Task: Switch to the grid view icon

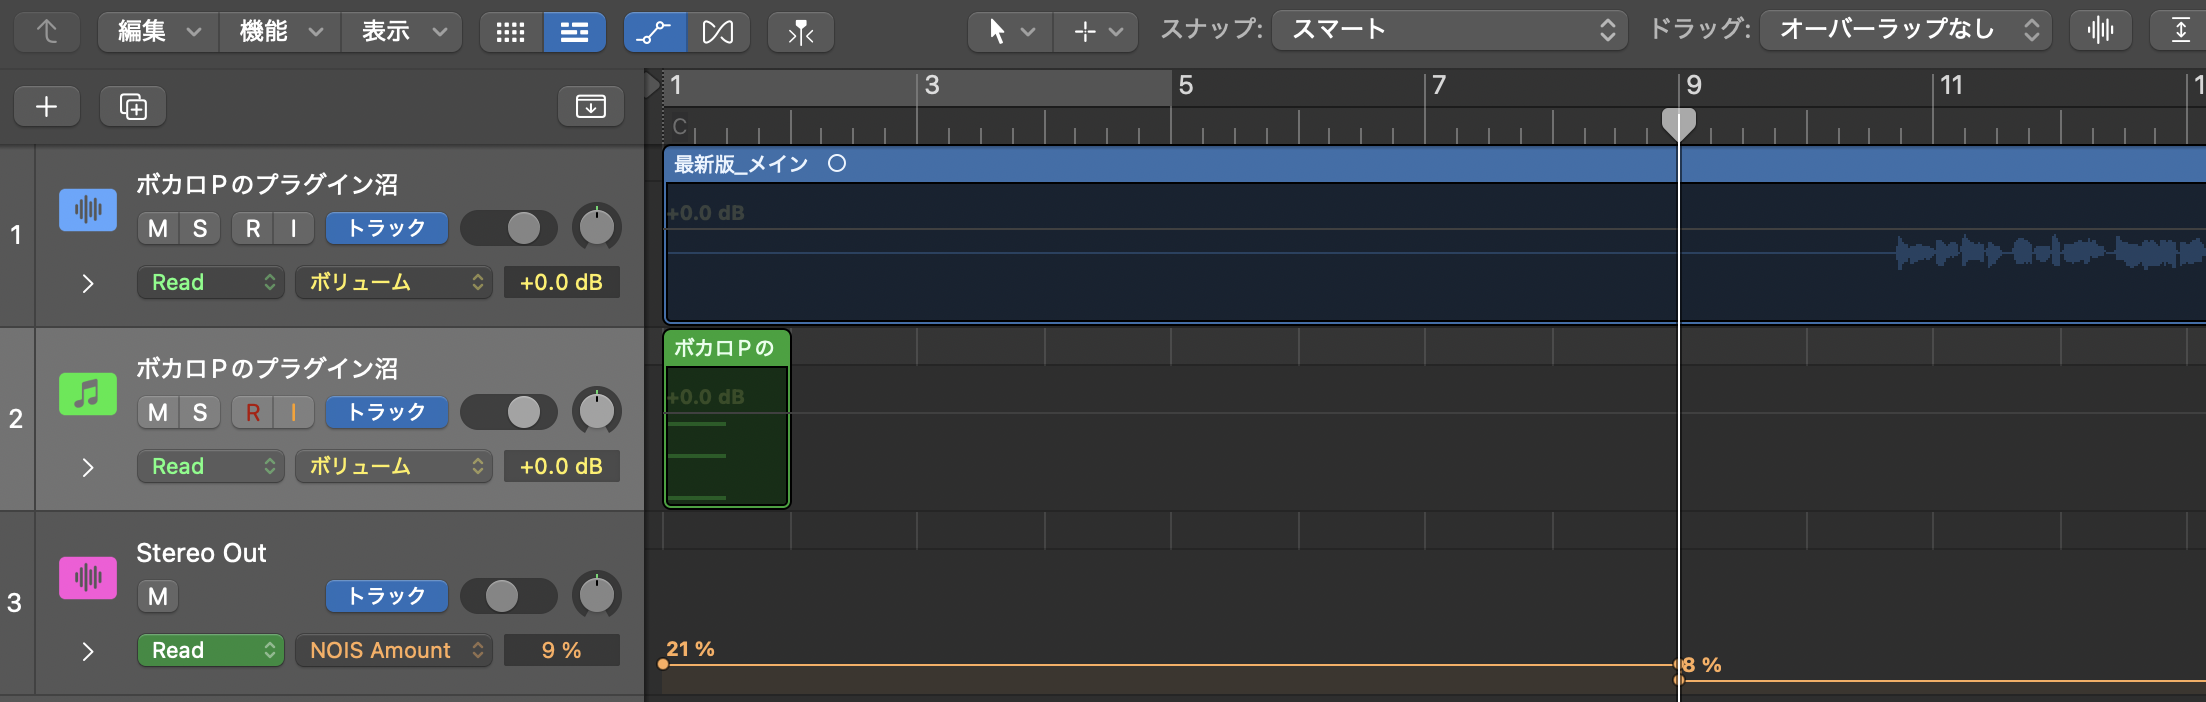Action: pyautogui.click(x=511, y=32)
